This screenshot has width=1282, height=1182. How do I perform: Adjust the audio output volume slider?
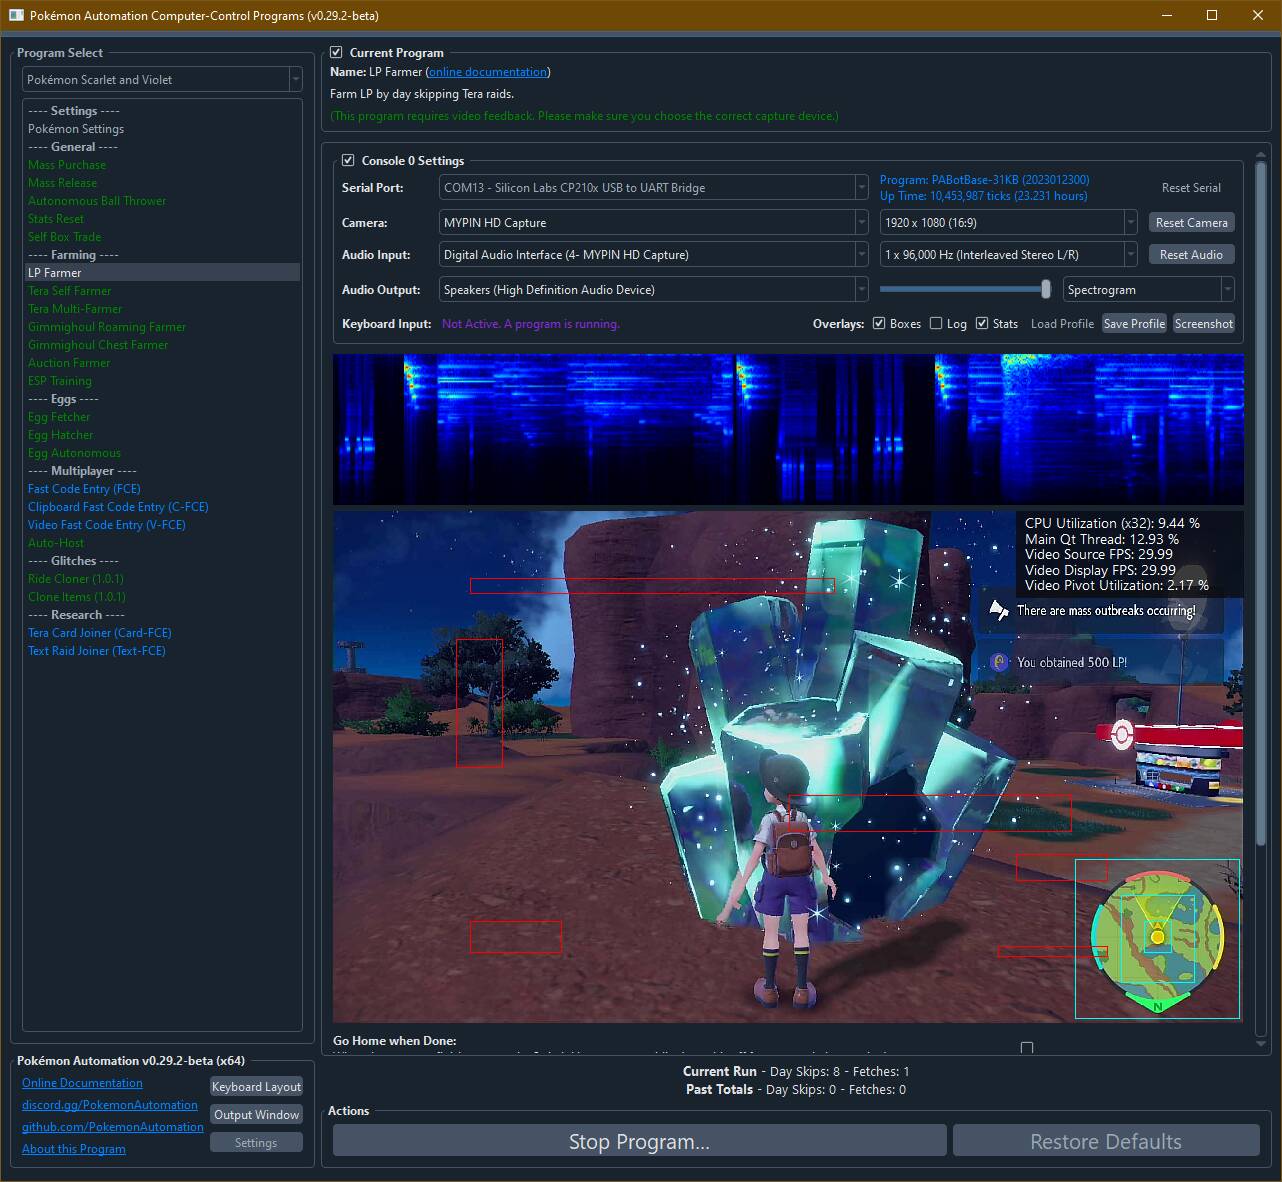click(1045, 290)
